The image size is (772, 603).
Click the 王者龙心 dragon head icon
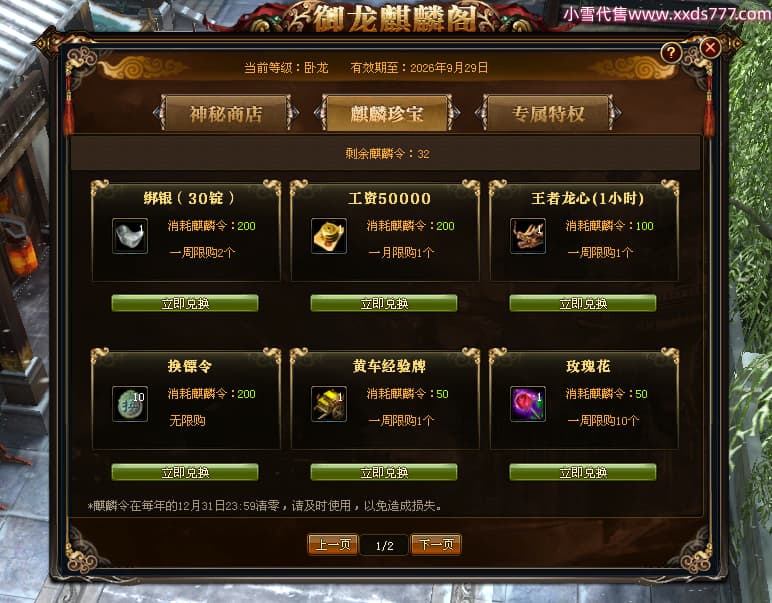click(x=528, y=236)
